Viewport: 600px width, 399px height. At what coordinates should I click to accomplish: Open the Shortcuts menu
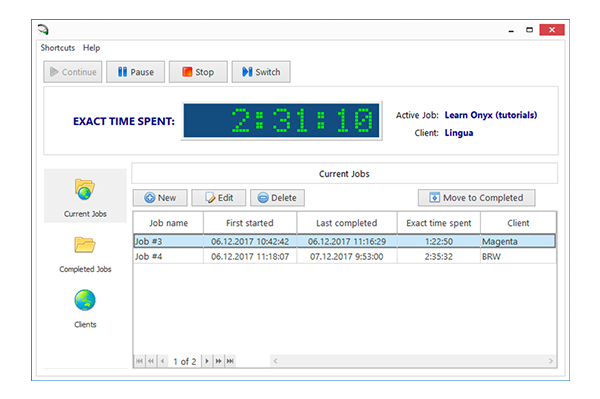[58, 48]
